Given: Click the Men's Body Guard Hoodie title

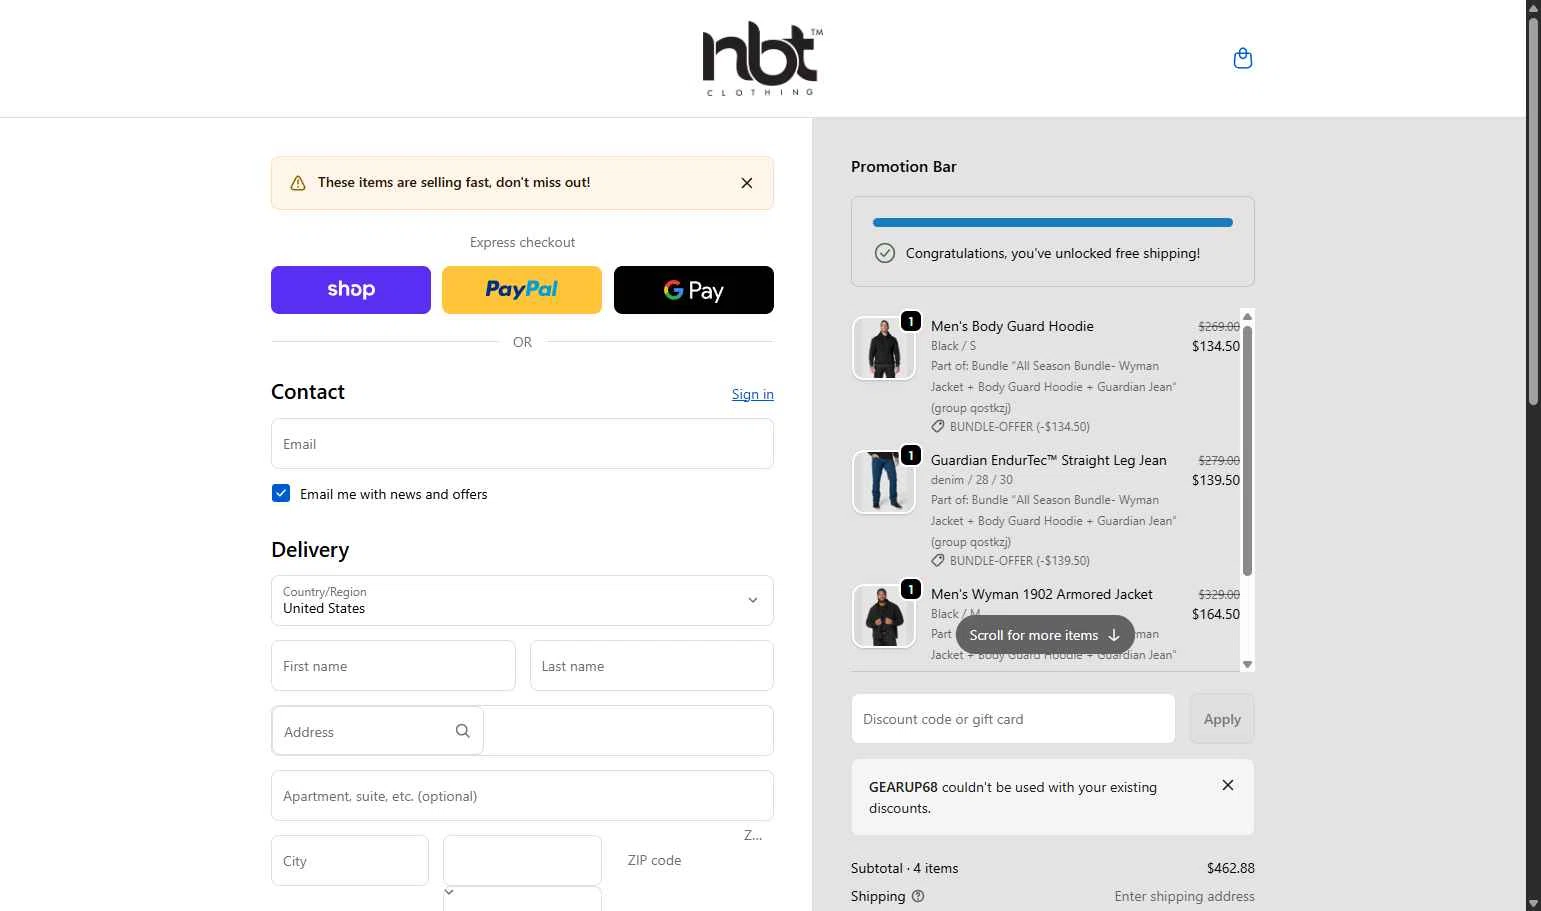Looking at the screenshot, I should click(x=1012, y=326).
